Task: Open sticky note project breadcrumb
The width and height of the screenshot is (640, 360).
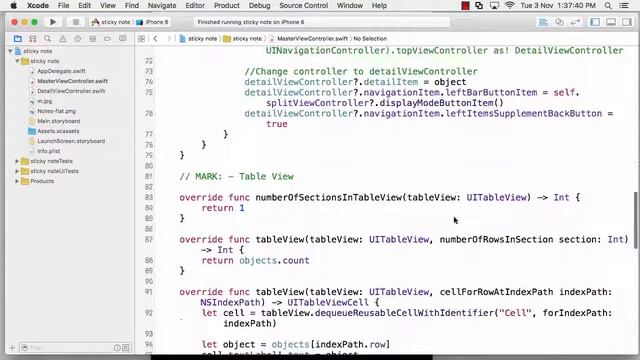Action: [198, 39]
